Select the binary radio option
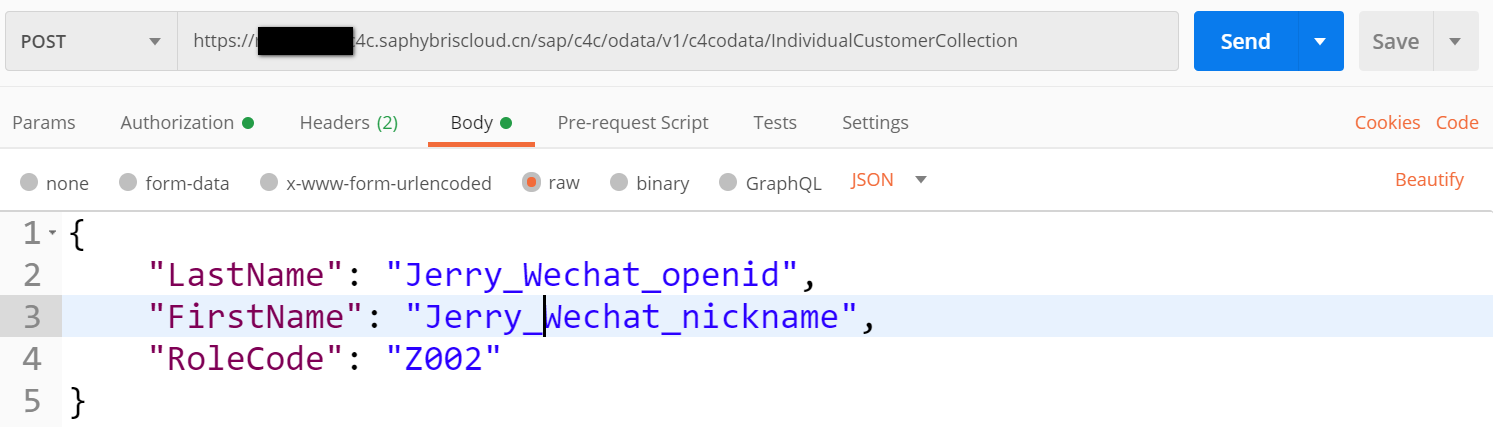 point(619,182)
